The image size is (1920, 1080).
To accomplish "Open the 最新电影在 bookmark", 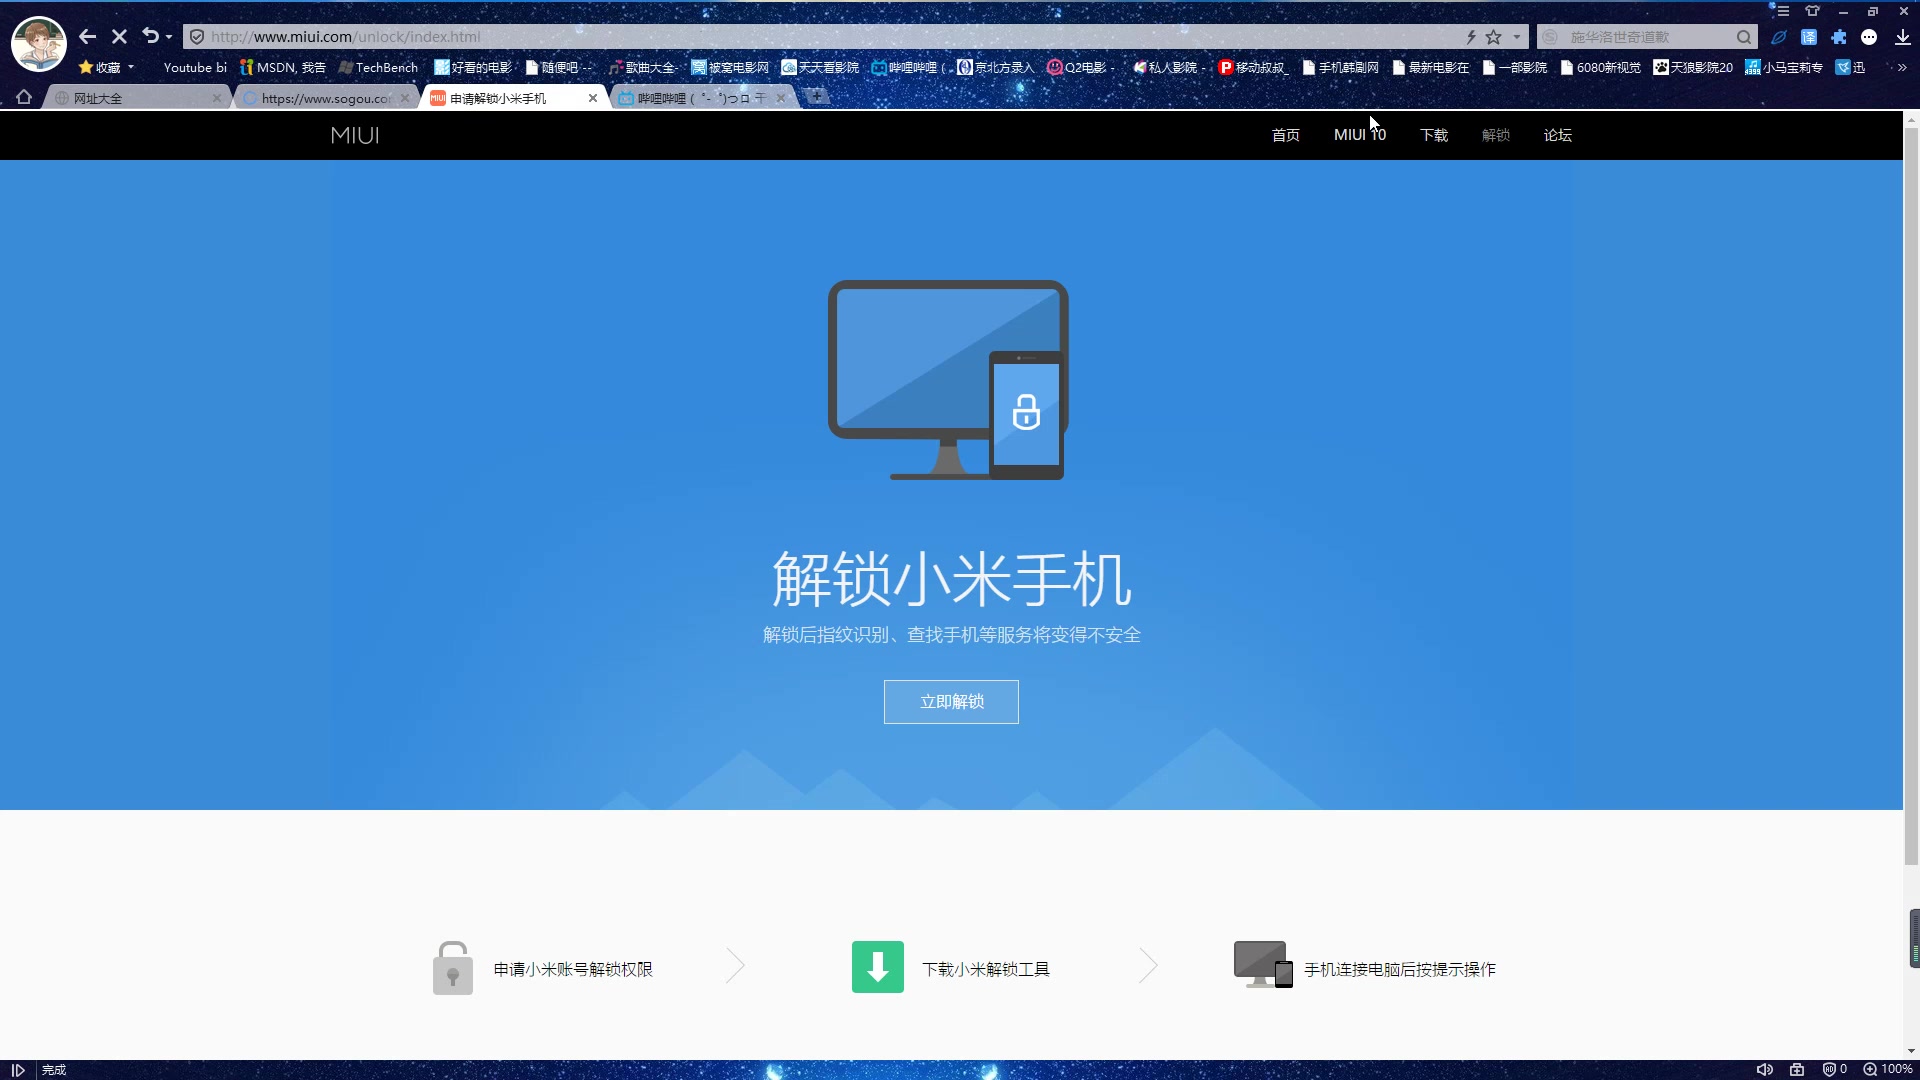I will tap(1431, 67).
